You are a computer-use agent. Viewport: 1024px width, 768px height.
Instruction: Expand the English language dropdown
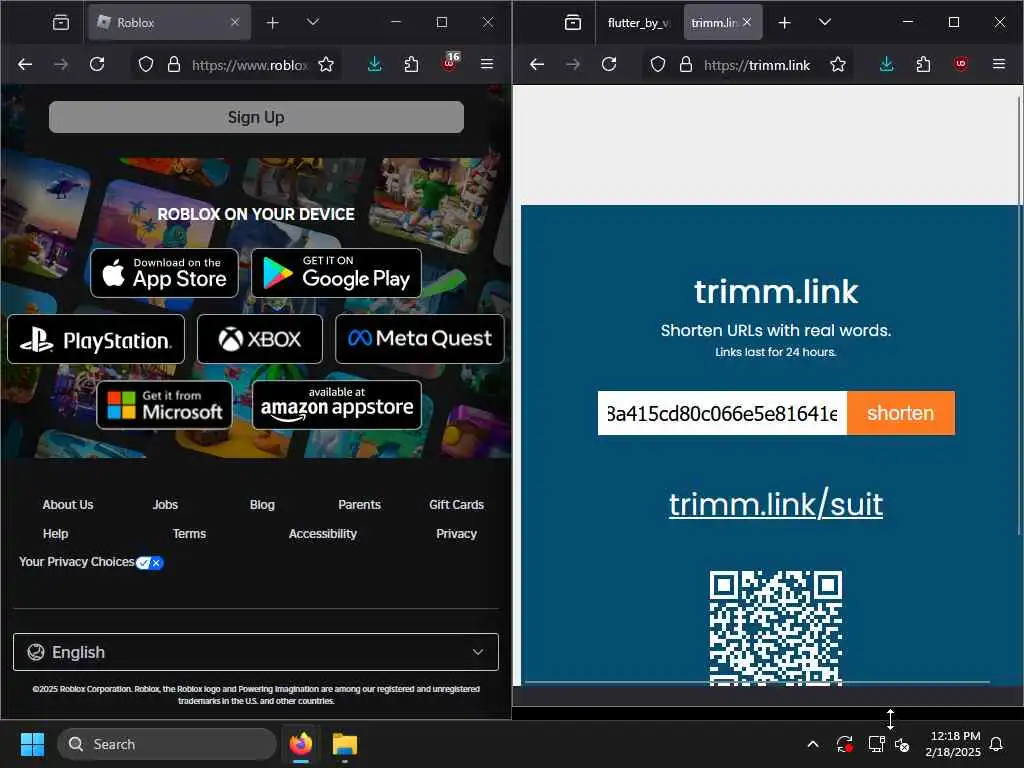[x=256, y=652]
